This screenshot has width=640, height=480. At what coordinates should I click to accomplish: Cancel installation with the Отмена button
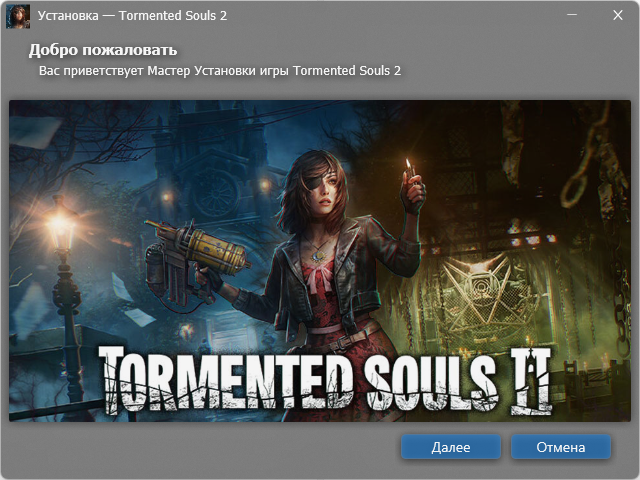click(x=561, y=447)
